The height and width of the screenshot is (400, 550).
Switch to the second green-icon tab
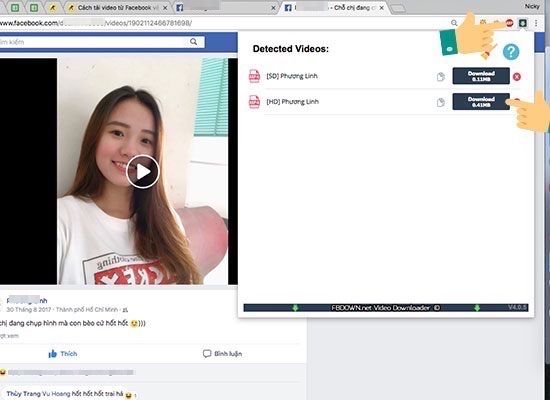pos(34,8)
